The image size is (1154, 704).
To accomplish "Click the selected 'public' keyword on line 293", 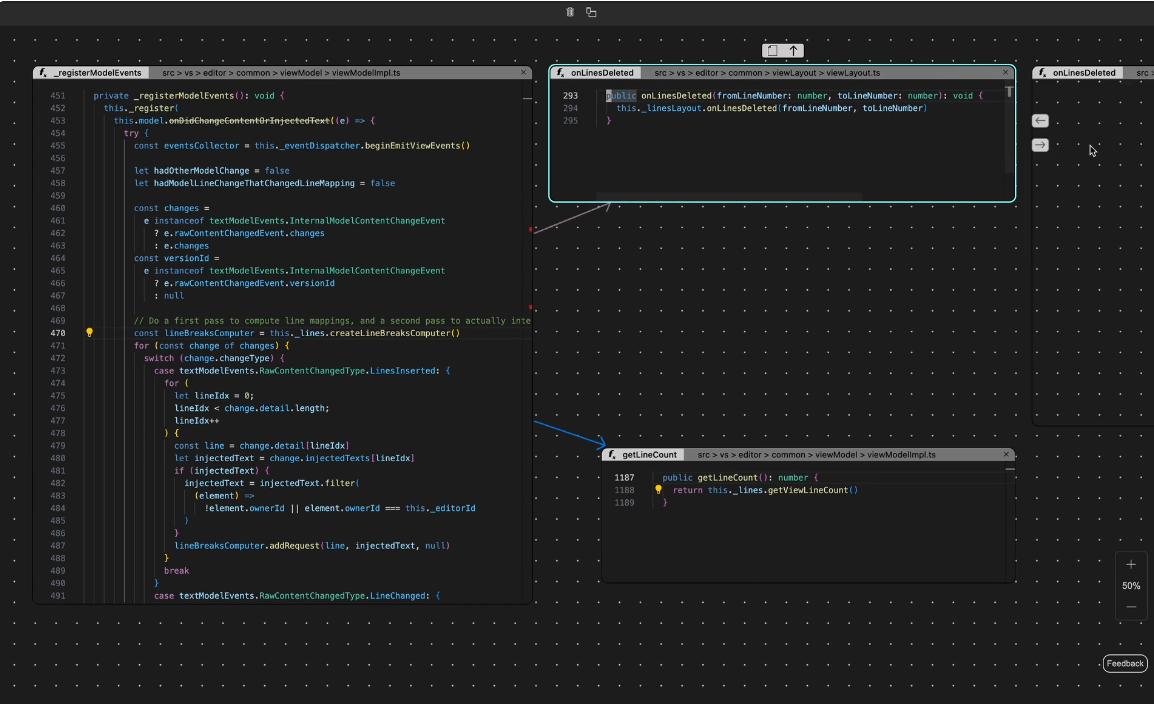I will coord(621,96).
